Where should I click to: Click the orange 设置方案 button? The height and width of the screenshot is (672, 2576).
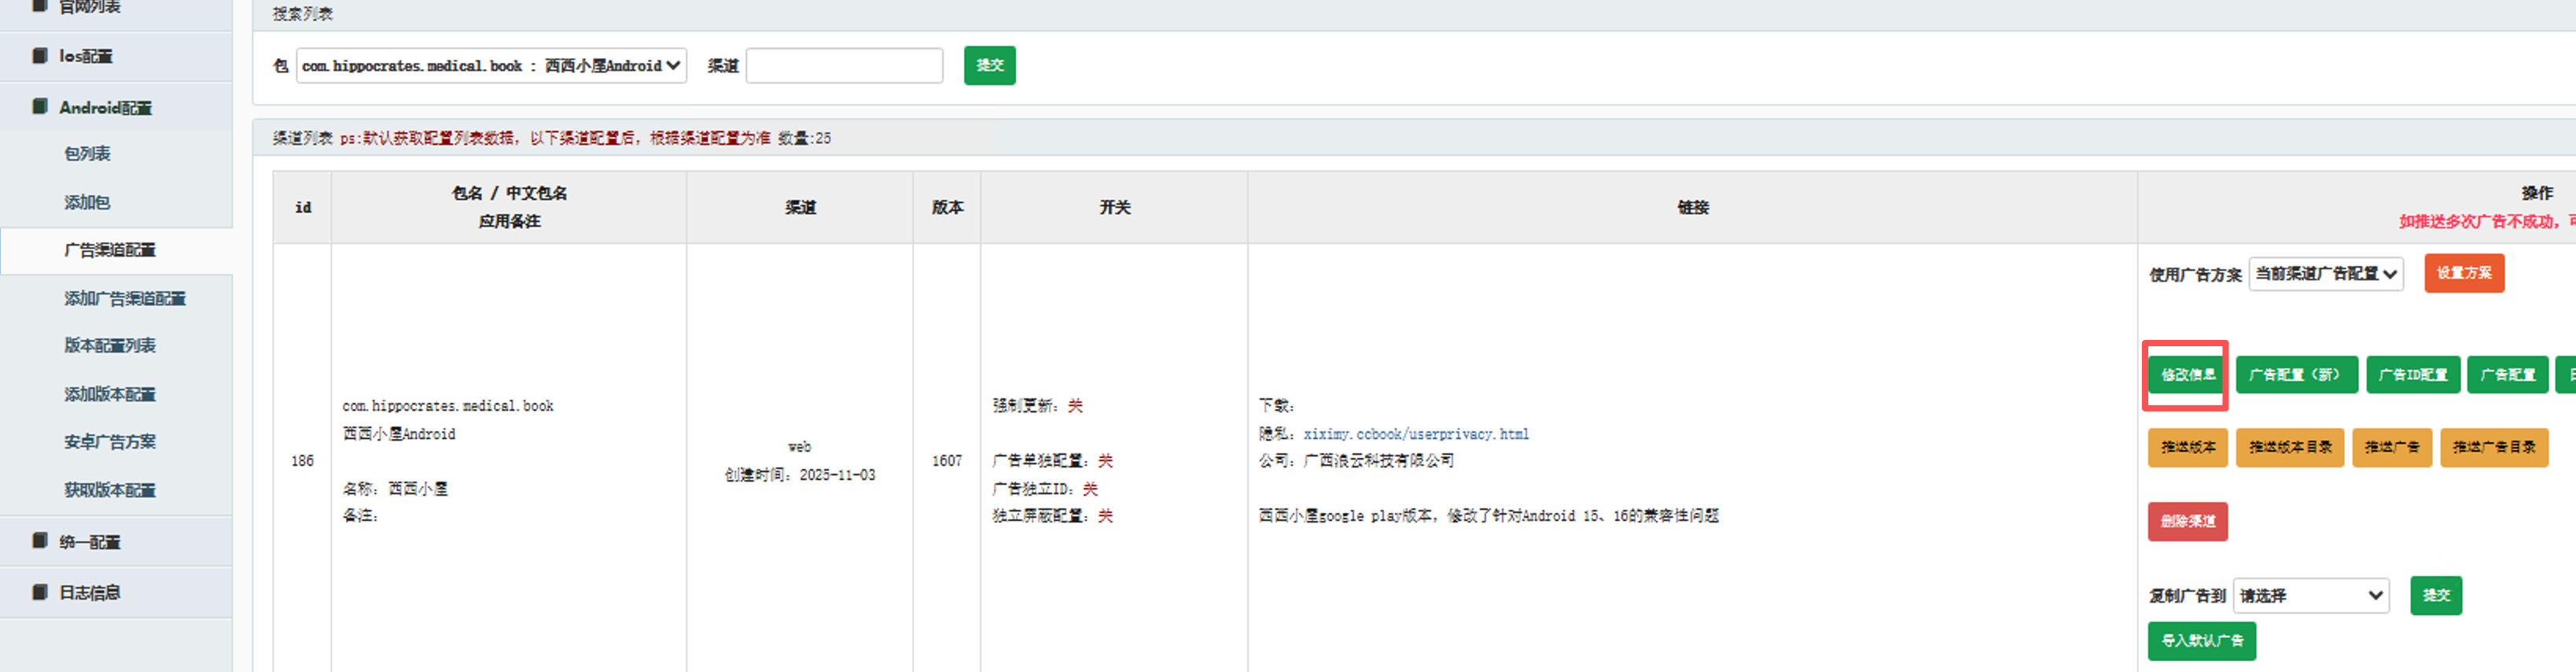[x=2463, y=274]
